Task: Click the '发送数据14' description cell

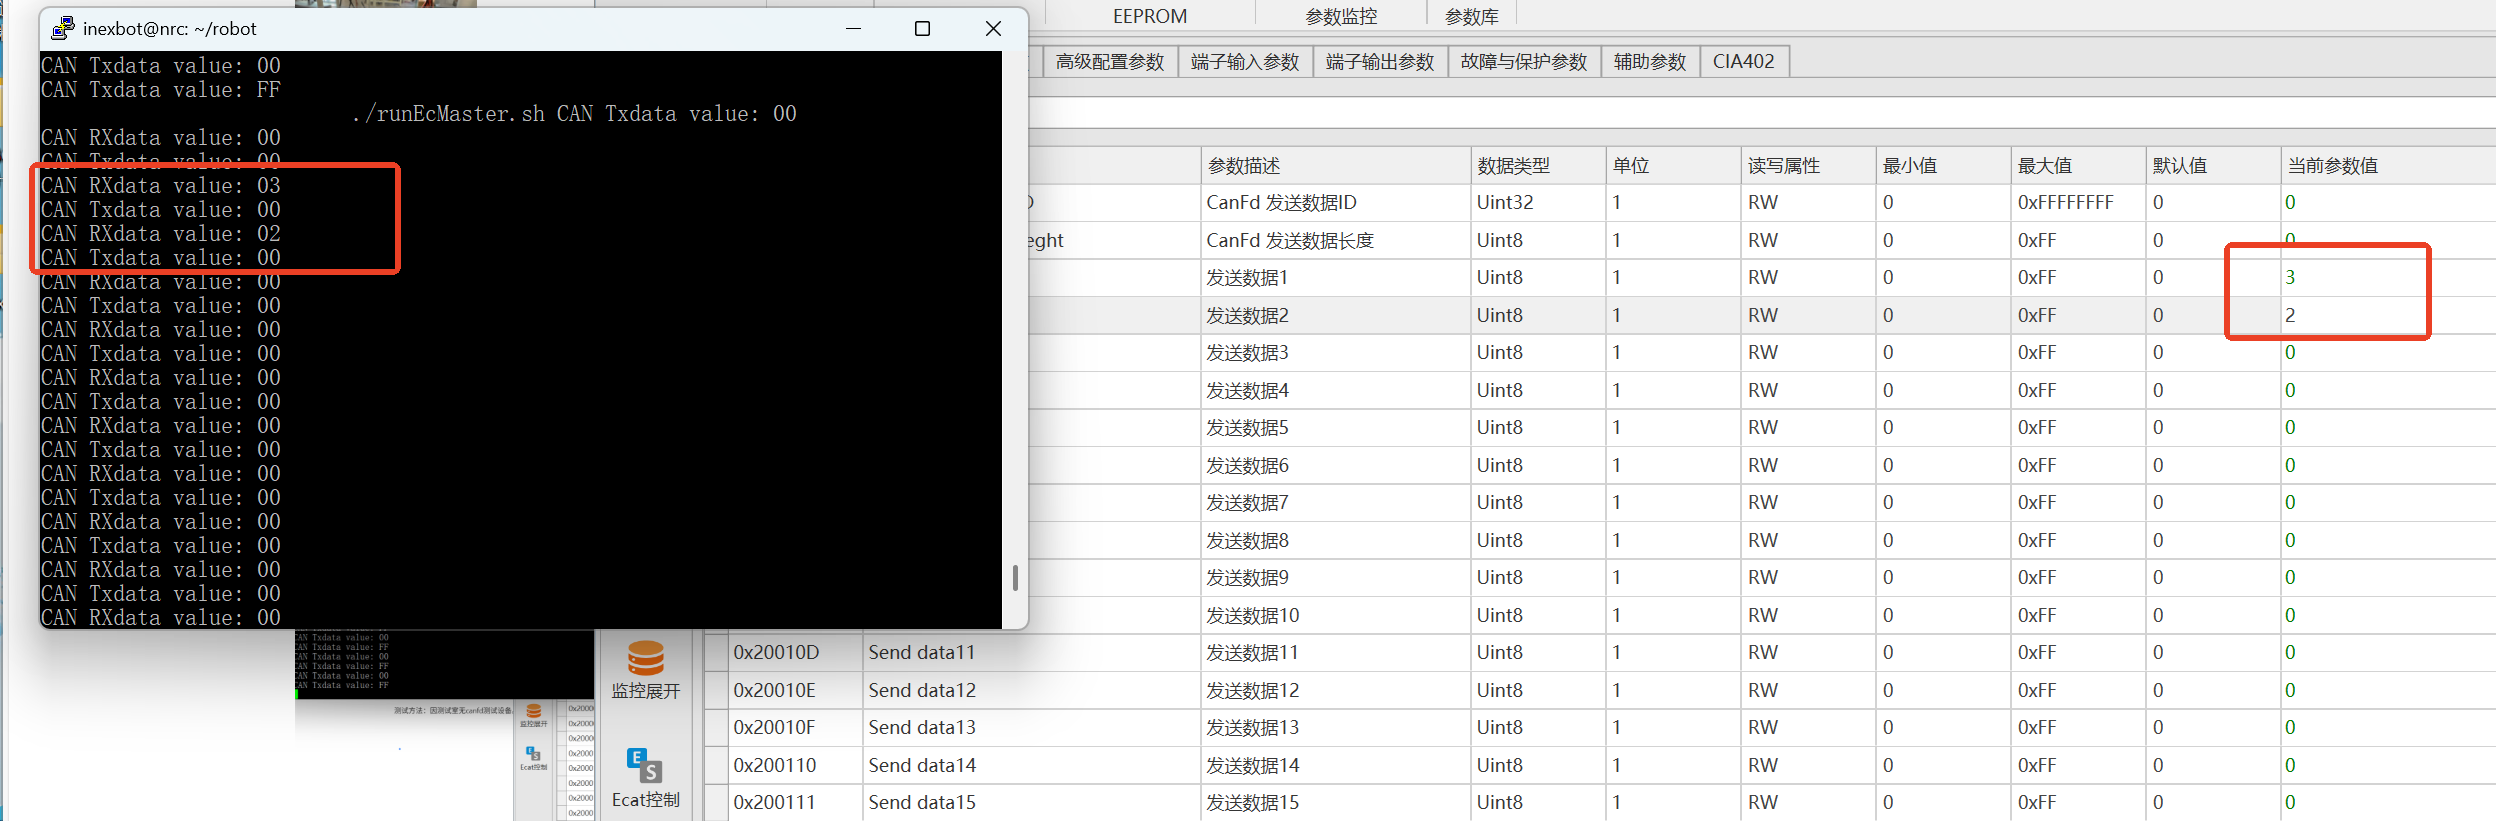Action: pos(1336,765)
